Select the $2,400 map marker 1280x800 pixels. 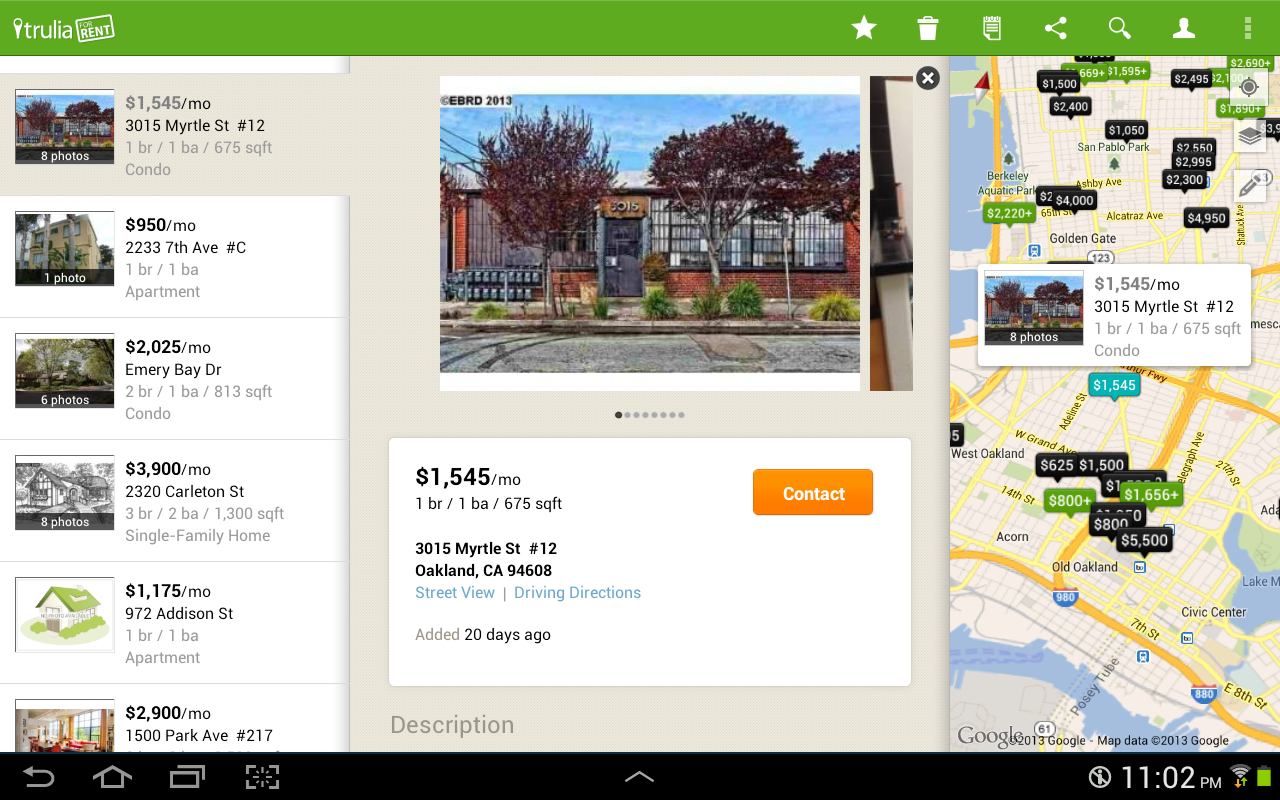[x=1071, y=108]
